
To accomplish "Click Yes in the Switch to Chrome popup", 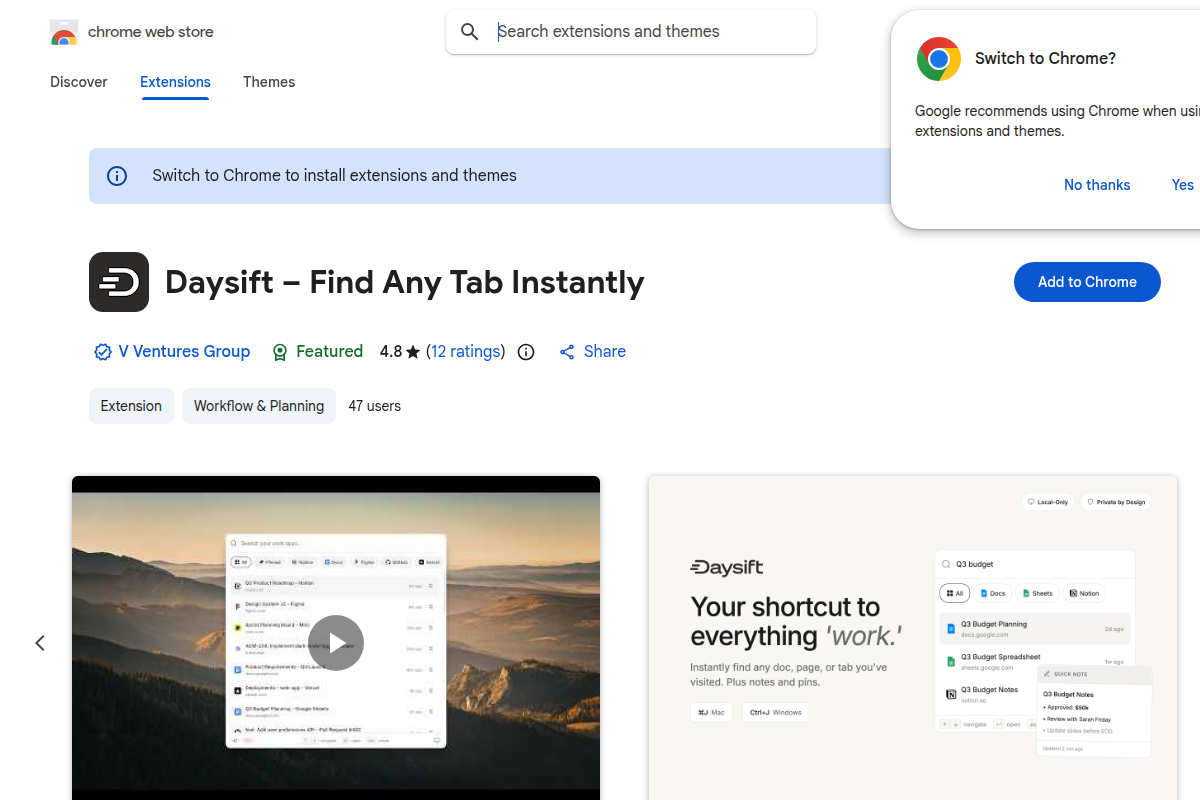I will pos(1183,185).
